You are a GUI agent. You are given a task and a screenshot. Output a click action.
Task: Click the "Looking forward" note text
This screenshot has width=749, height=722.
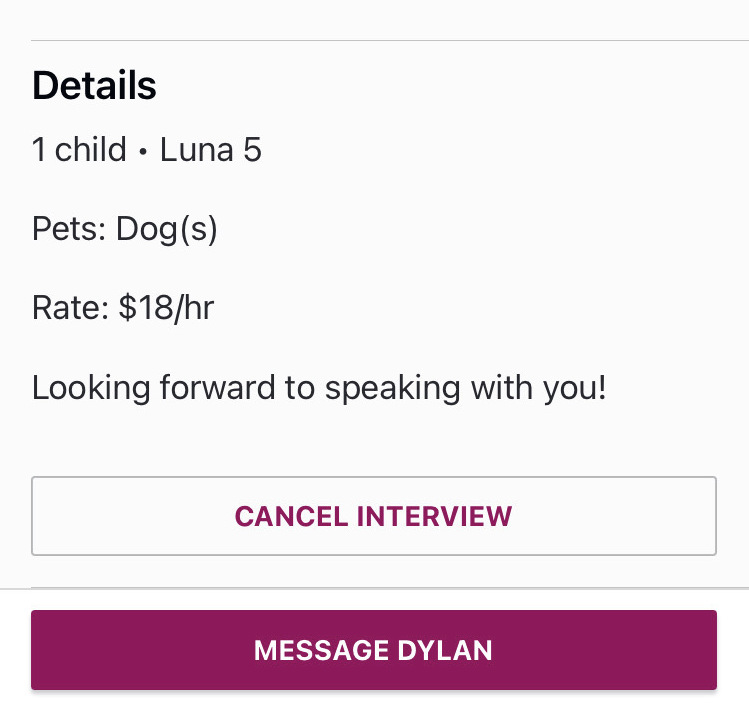319,387
